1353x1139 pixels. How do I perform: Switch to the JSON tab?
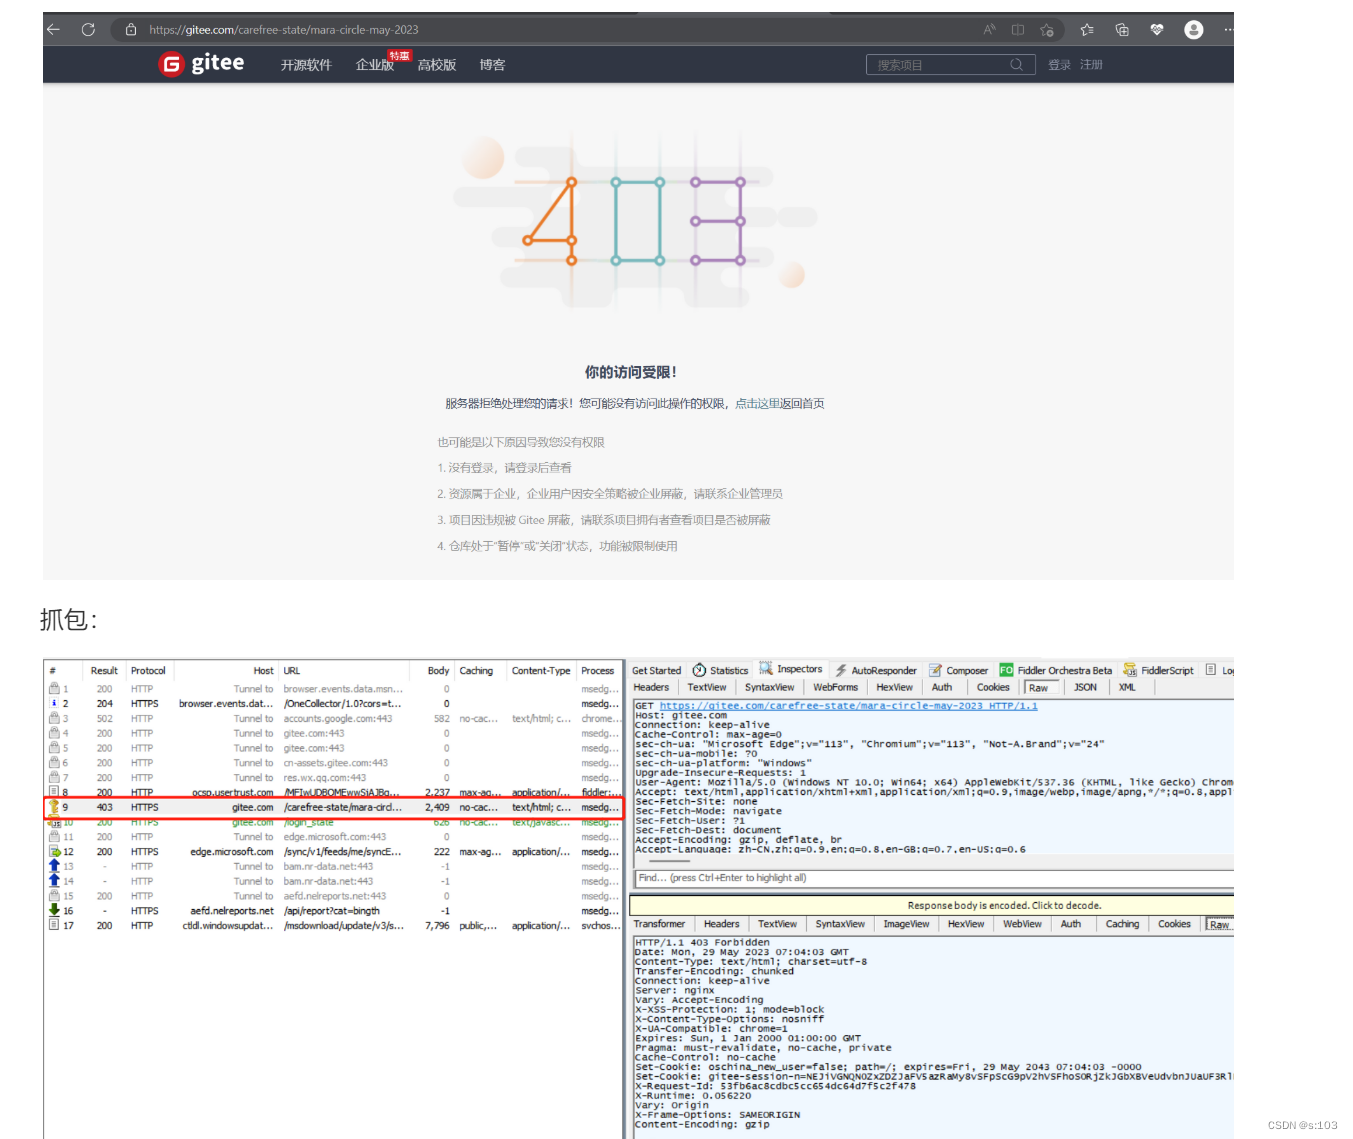pos(1085,687)
